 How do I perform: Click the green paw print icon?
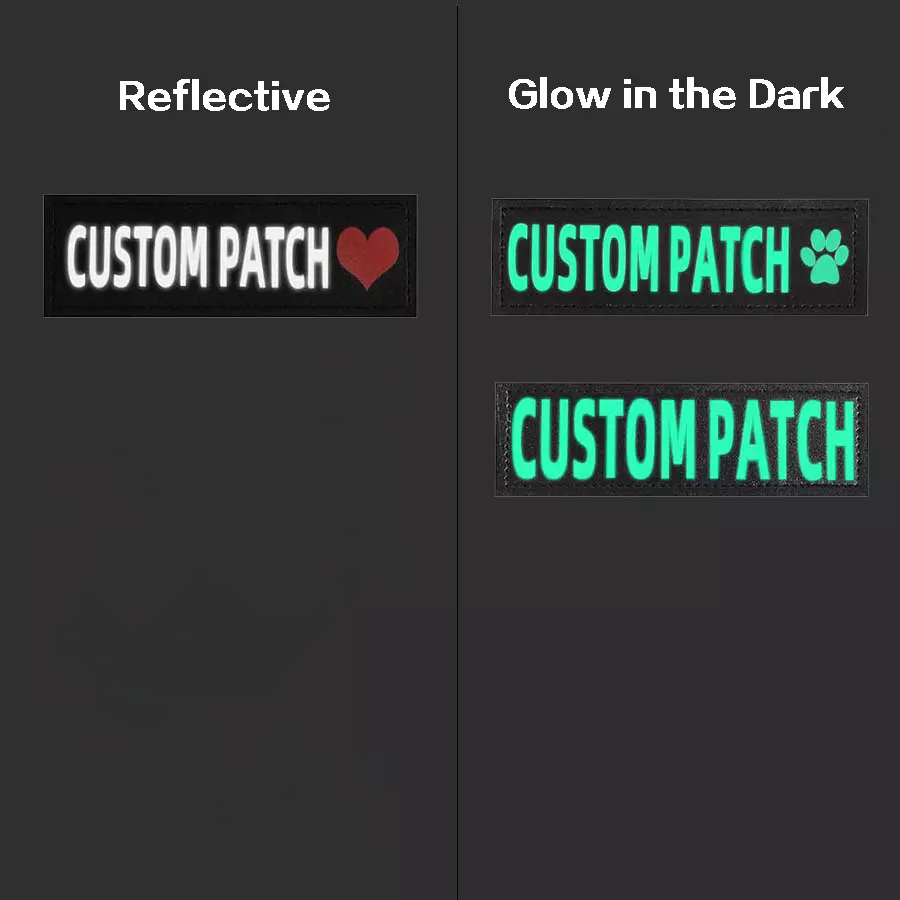(824, 256)
